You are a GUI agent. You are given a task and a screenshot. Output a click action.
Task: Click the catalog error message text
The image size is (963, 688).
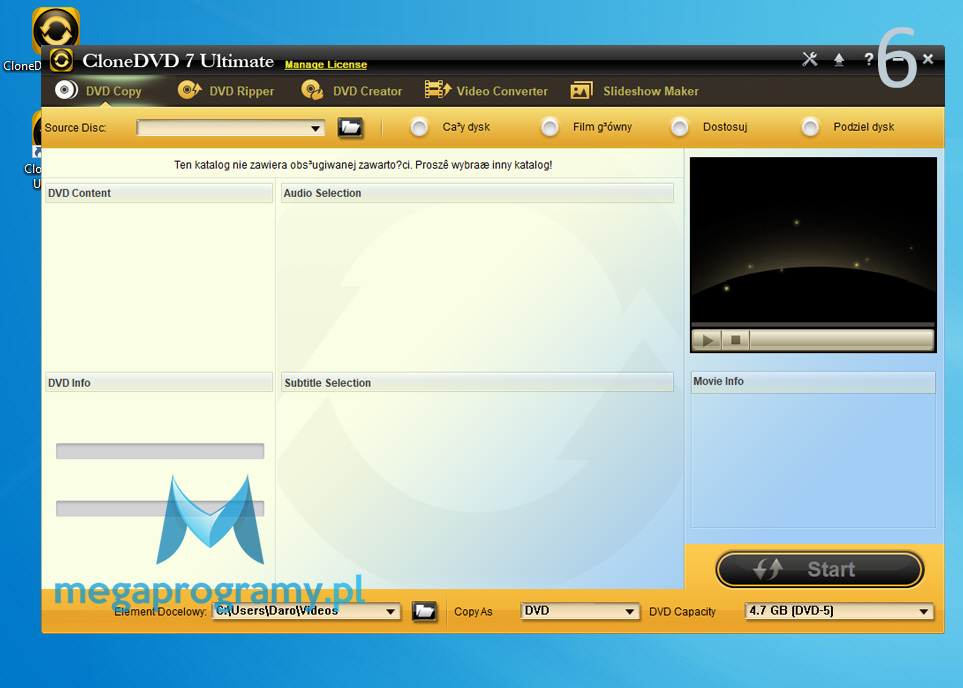[x=363, y=165]
